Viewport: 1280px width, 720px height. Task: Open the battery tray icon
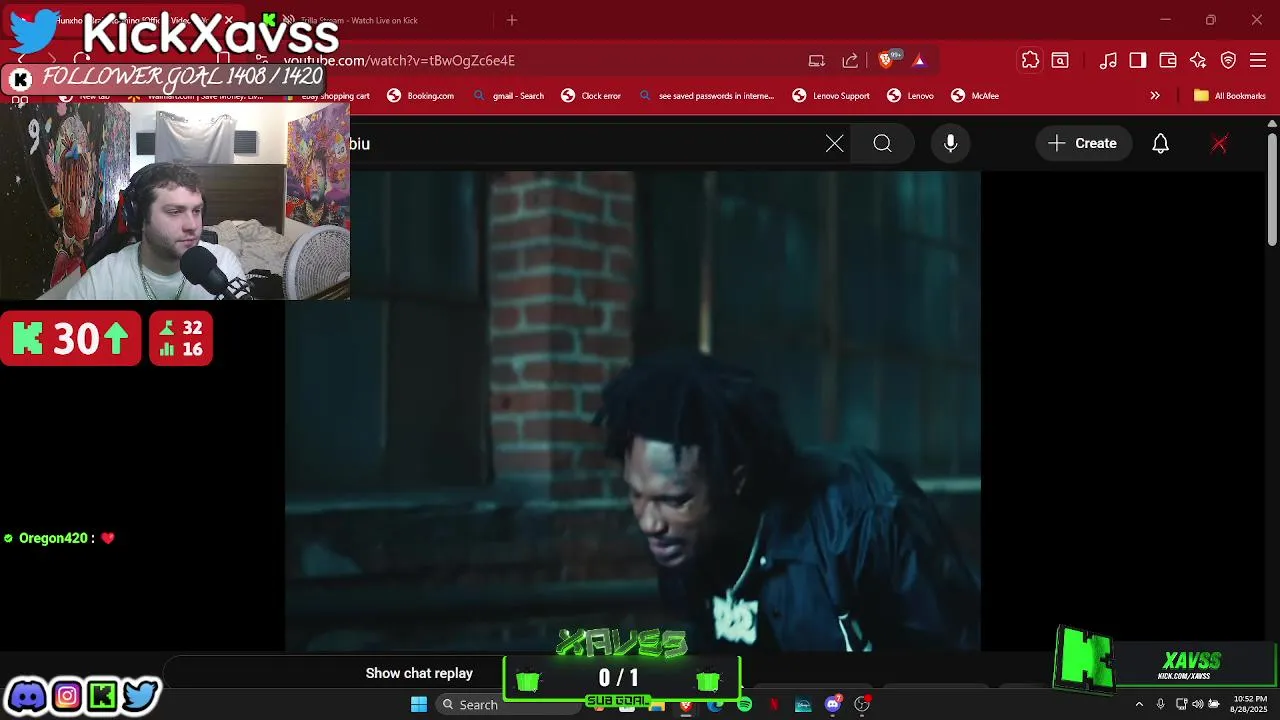coord(1214,704)
